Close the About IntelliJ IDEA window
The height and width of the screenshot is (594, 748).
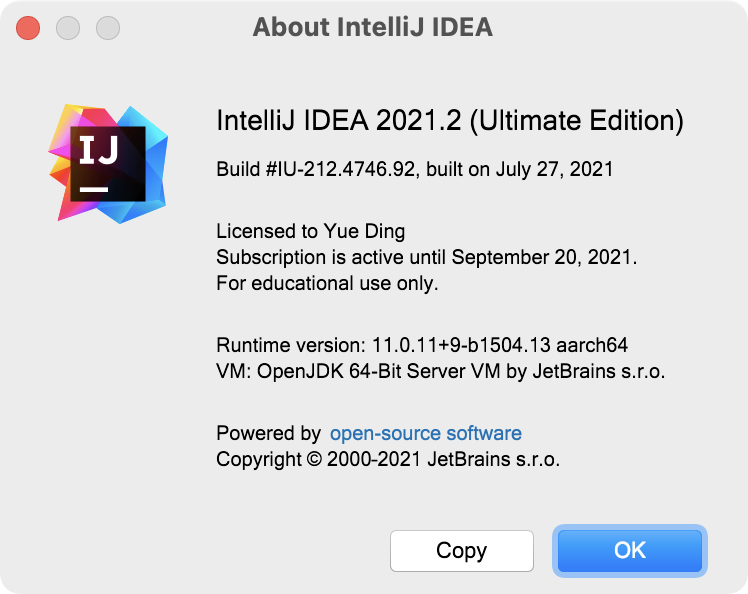click(x=28, y=27)
